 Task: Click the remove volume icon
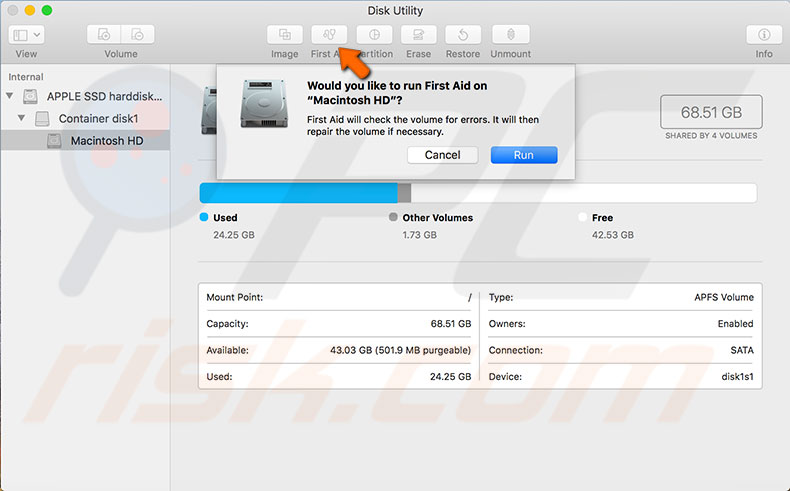(138, 34)
